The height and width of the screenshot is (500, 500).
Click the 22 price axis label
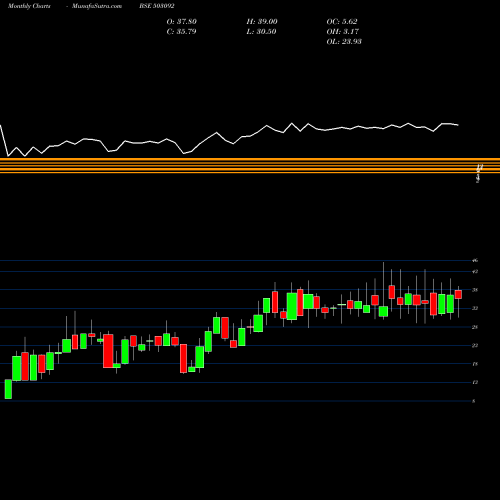(x=475, y=345)
